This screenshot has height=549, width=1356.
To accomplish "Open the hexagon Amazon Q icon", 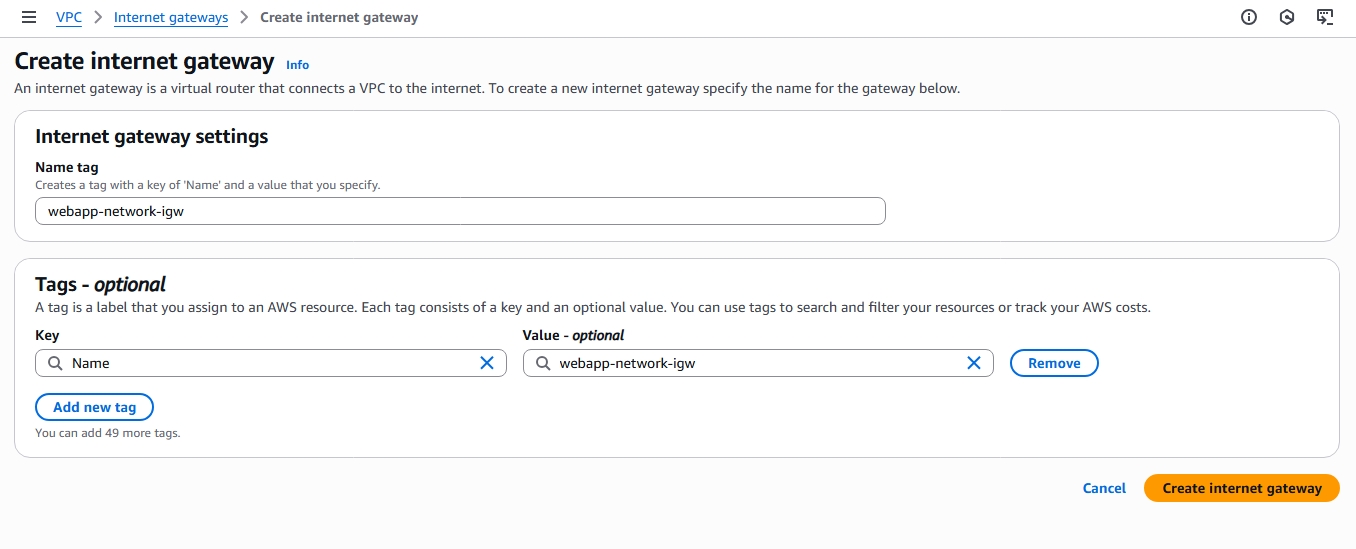I will (x=1287, y=17).
